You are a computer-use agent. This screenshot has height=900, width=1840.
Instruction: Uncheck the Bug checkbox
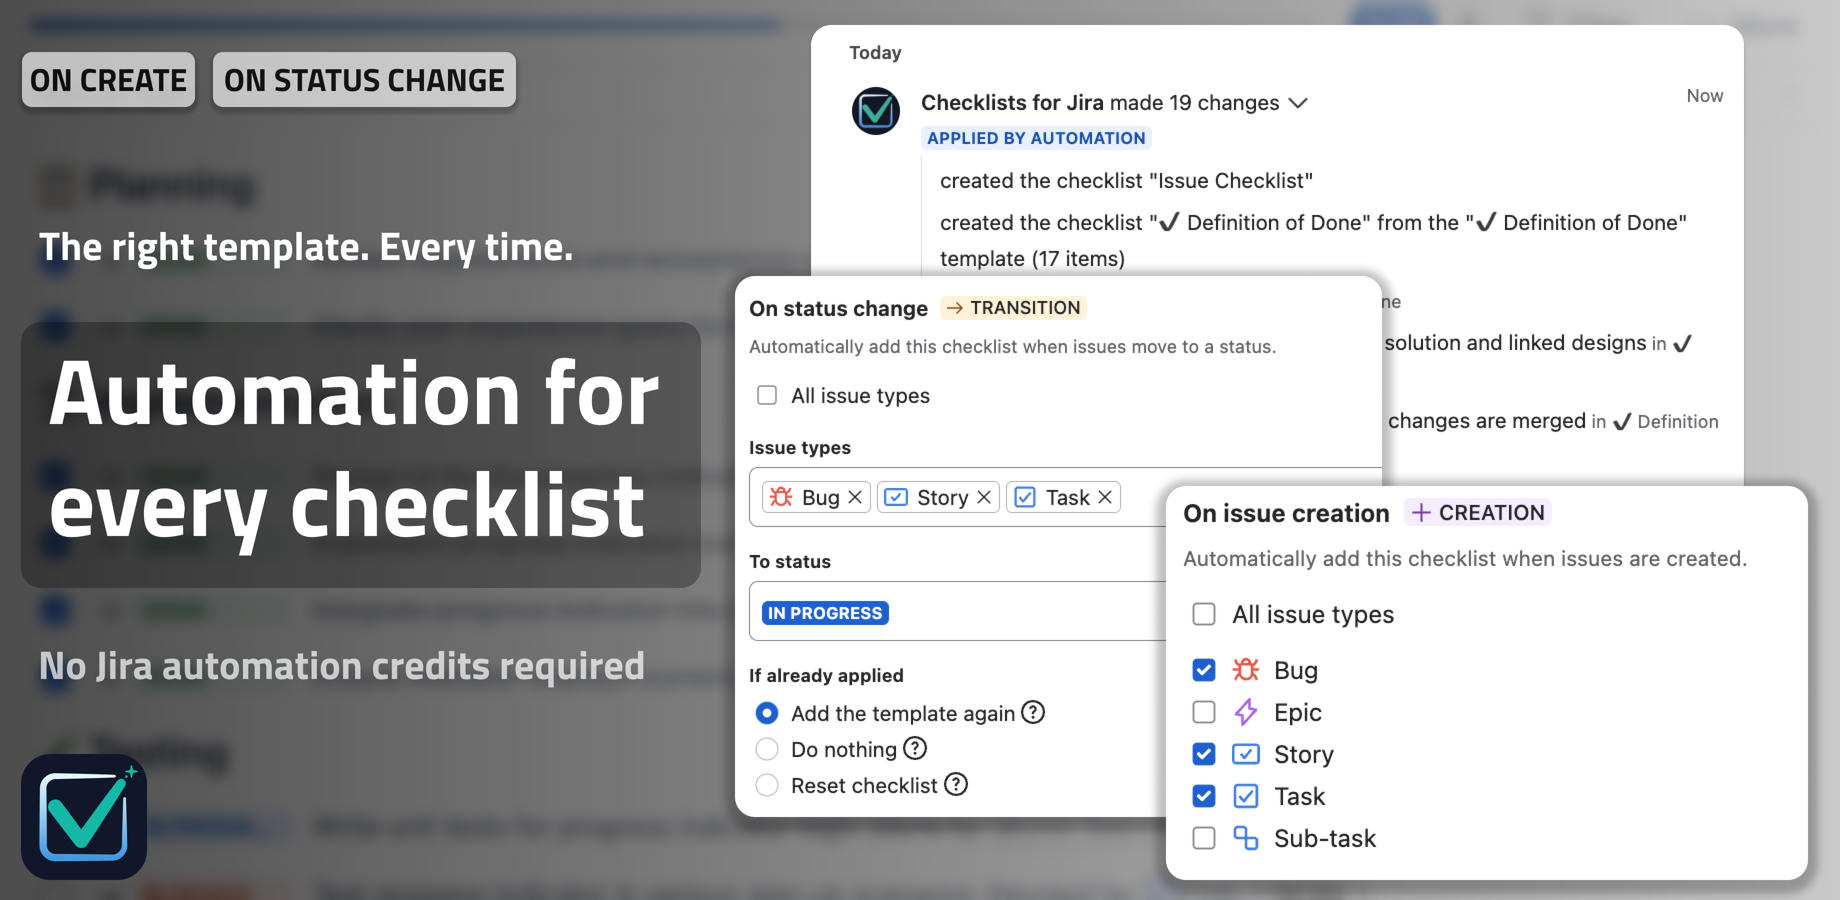point(1204,670)
